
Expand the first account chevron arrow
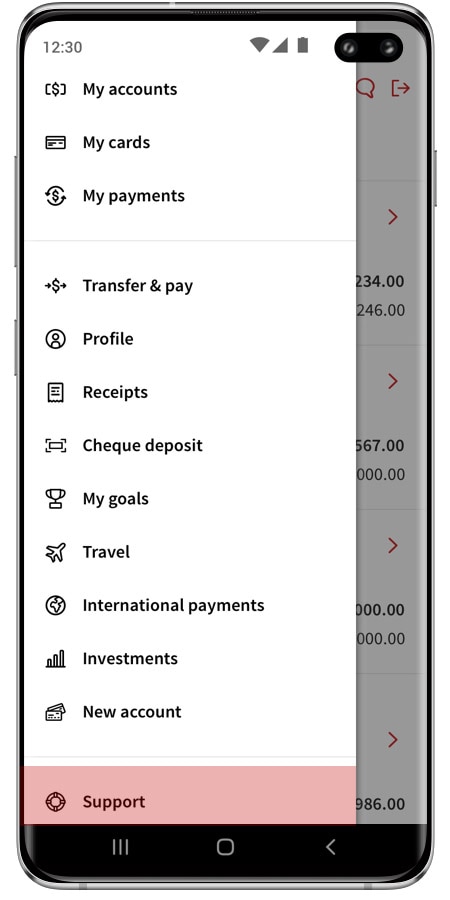pyautogui.click(x=393, y=217)
